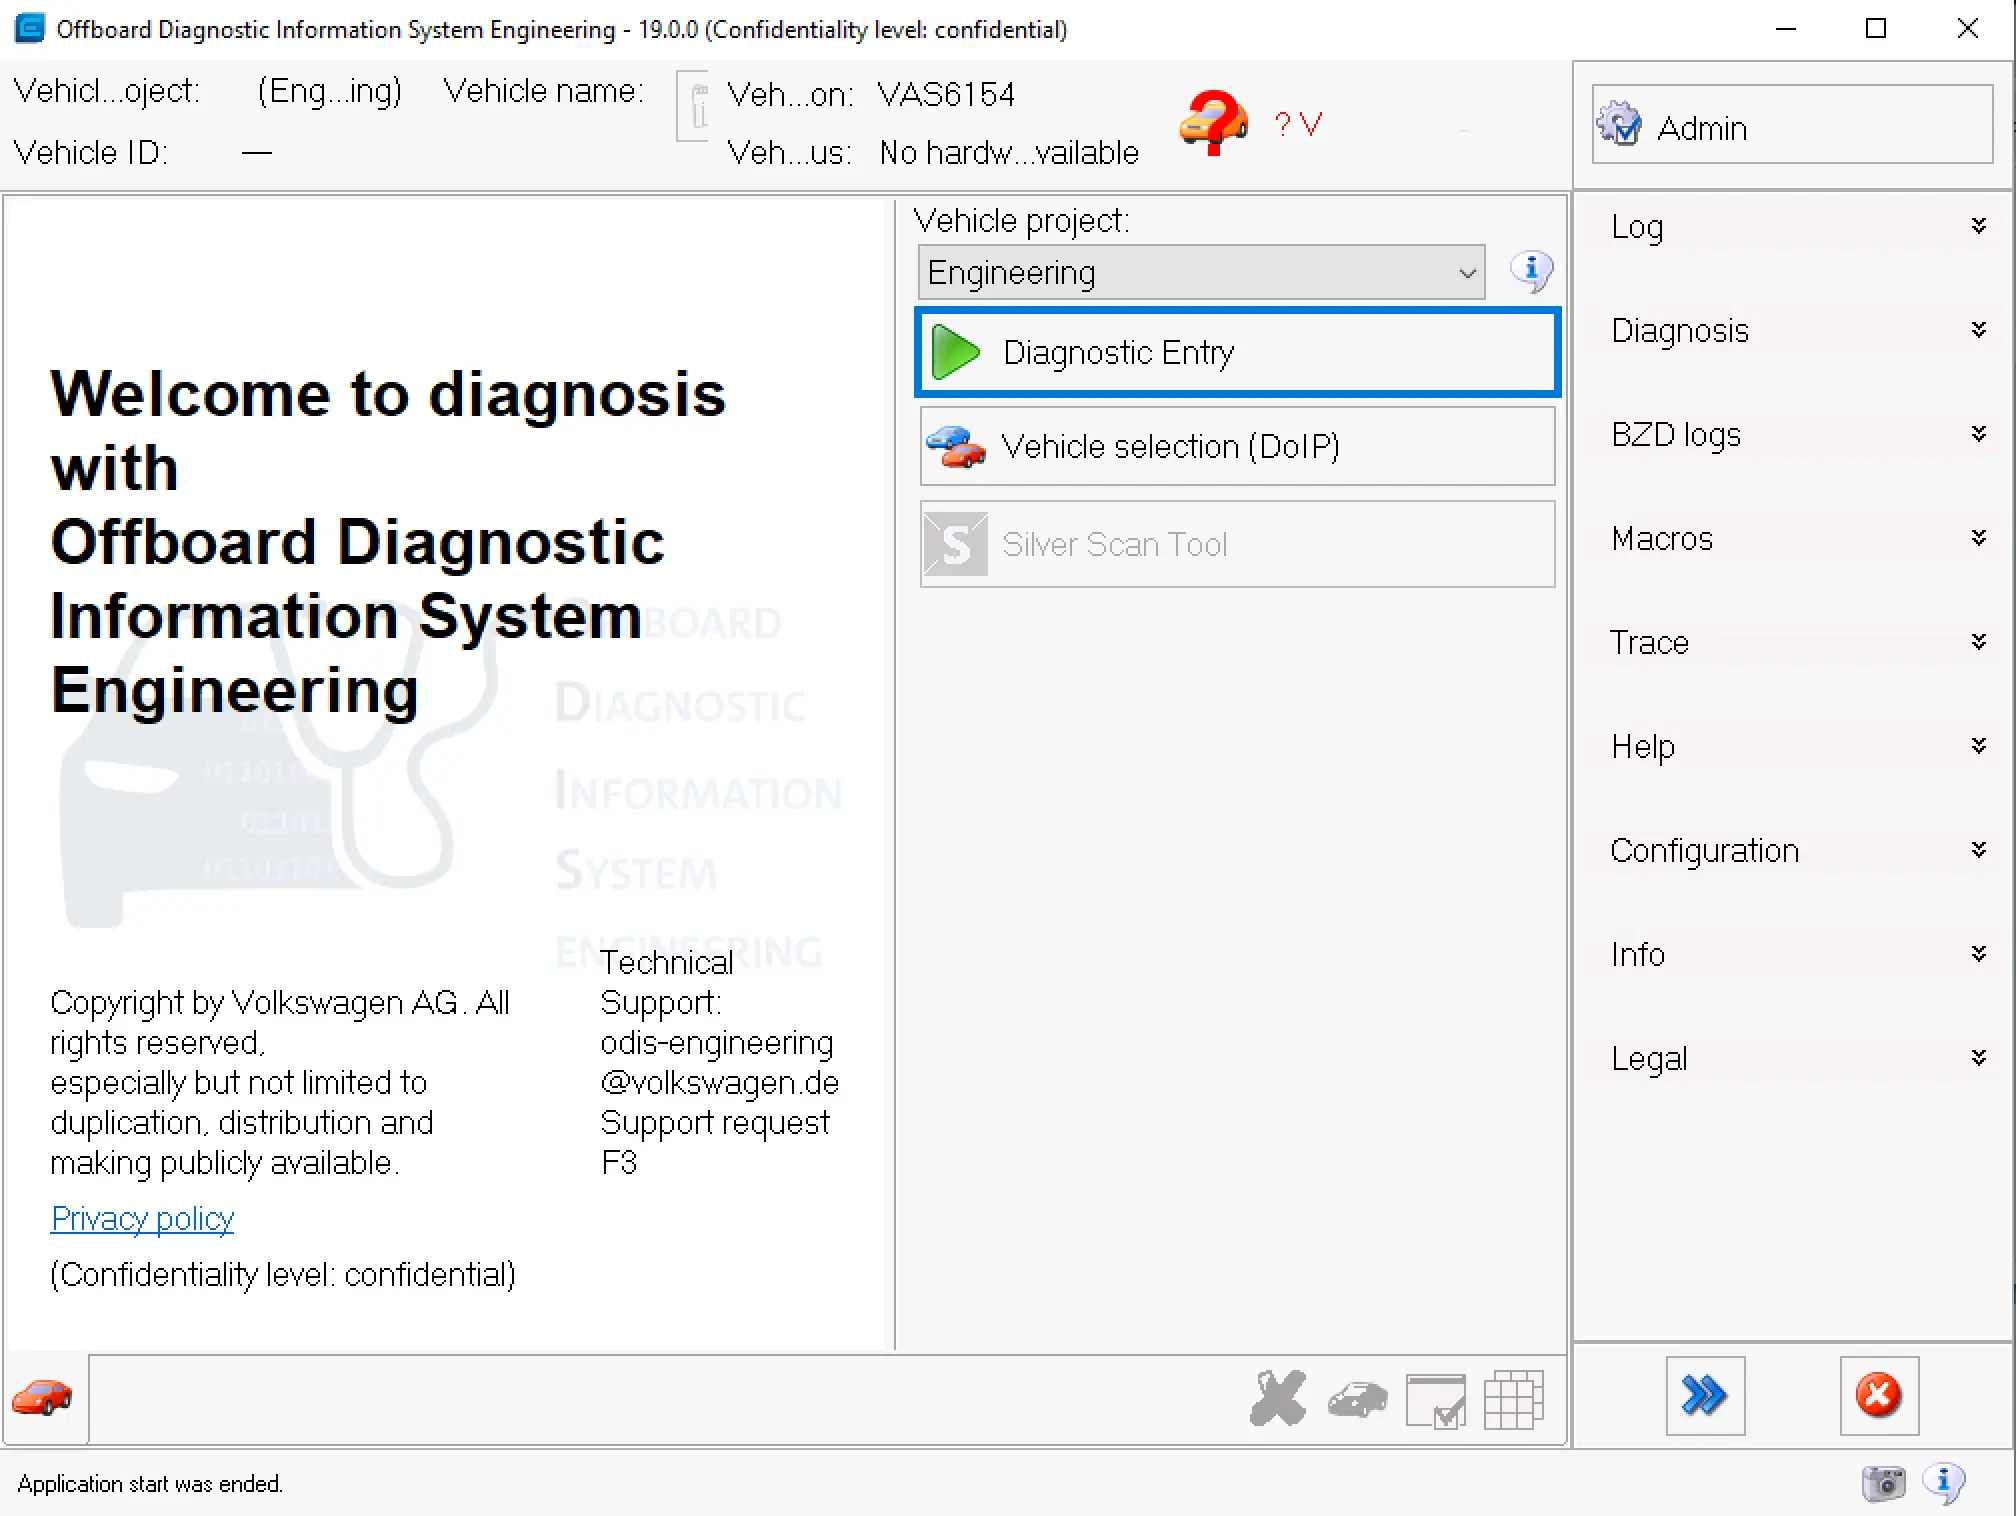Click the red car with question mark icon

1212,125
